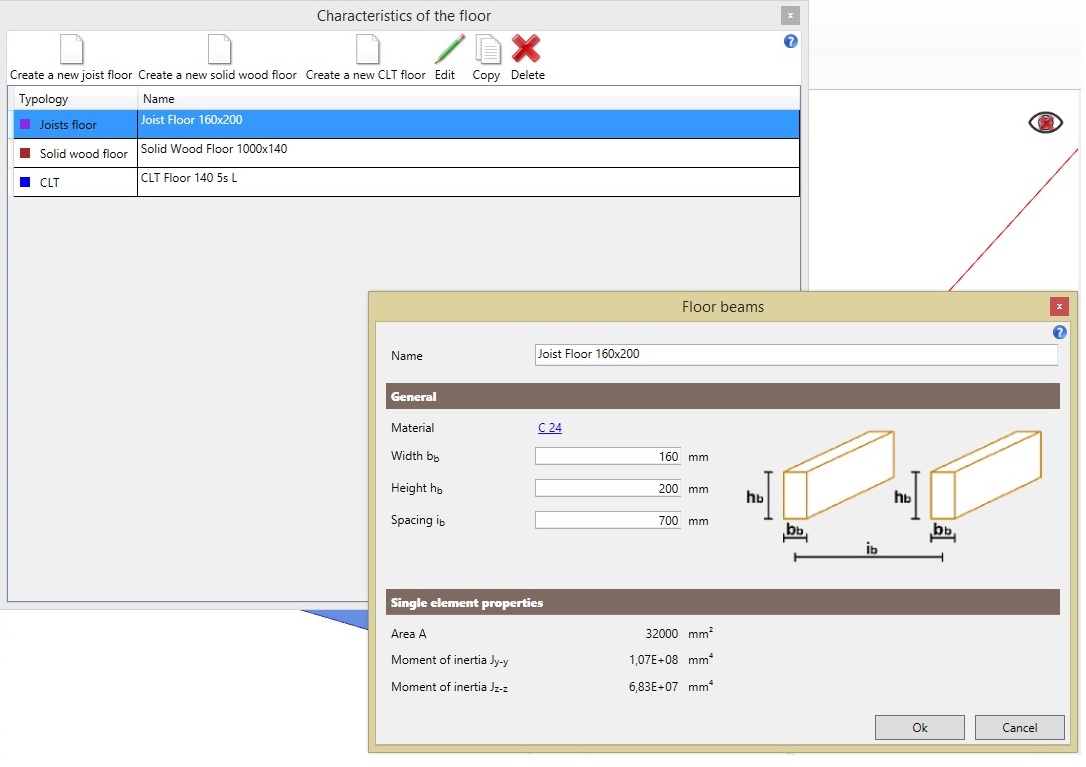
Task: Click the Jz-z value 6,83E+07
Action: [x=653, y=687]
